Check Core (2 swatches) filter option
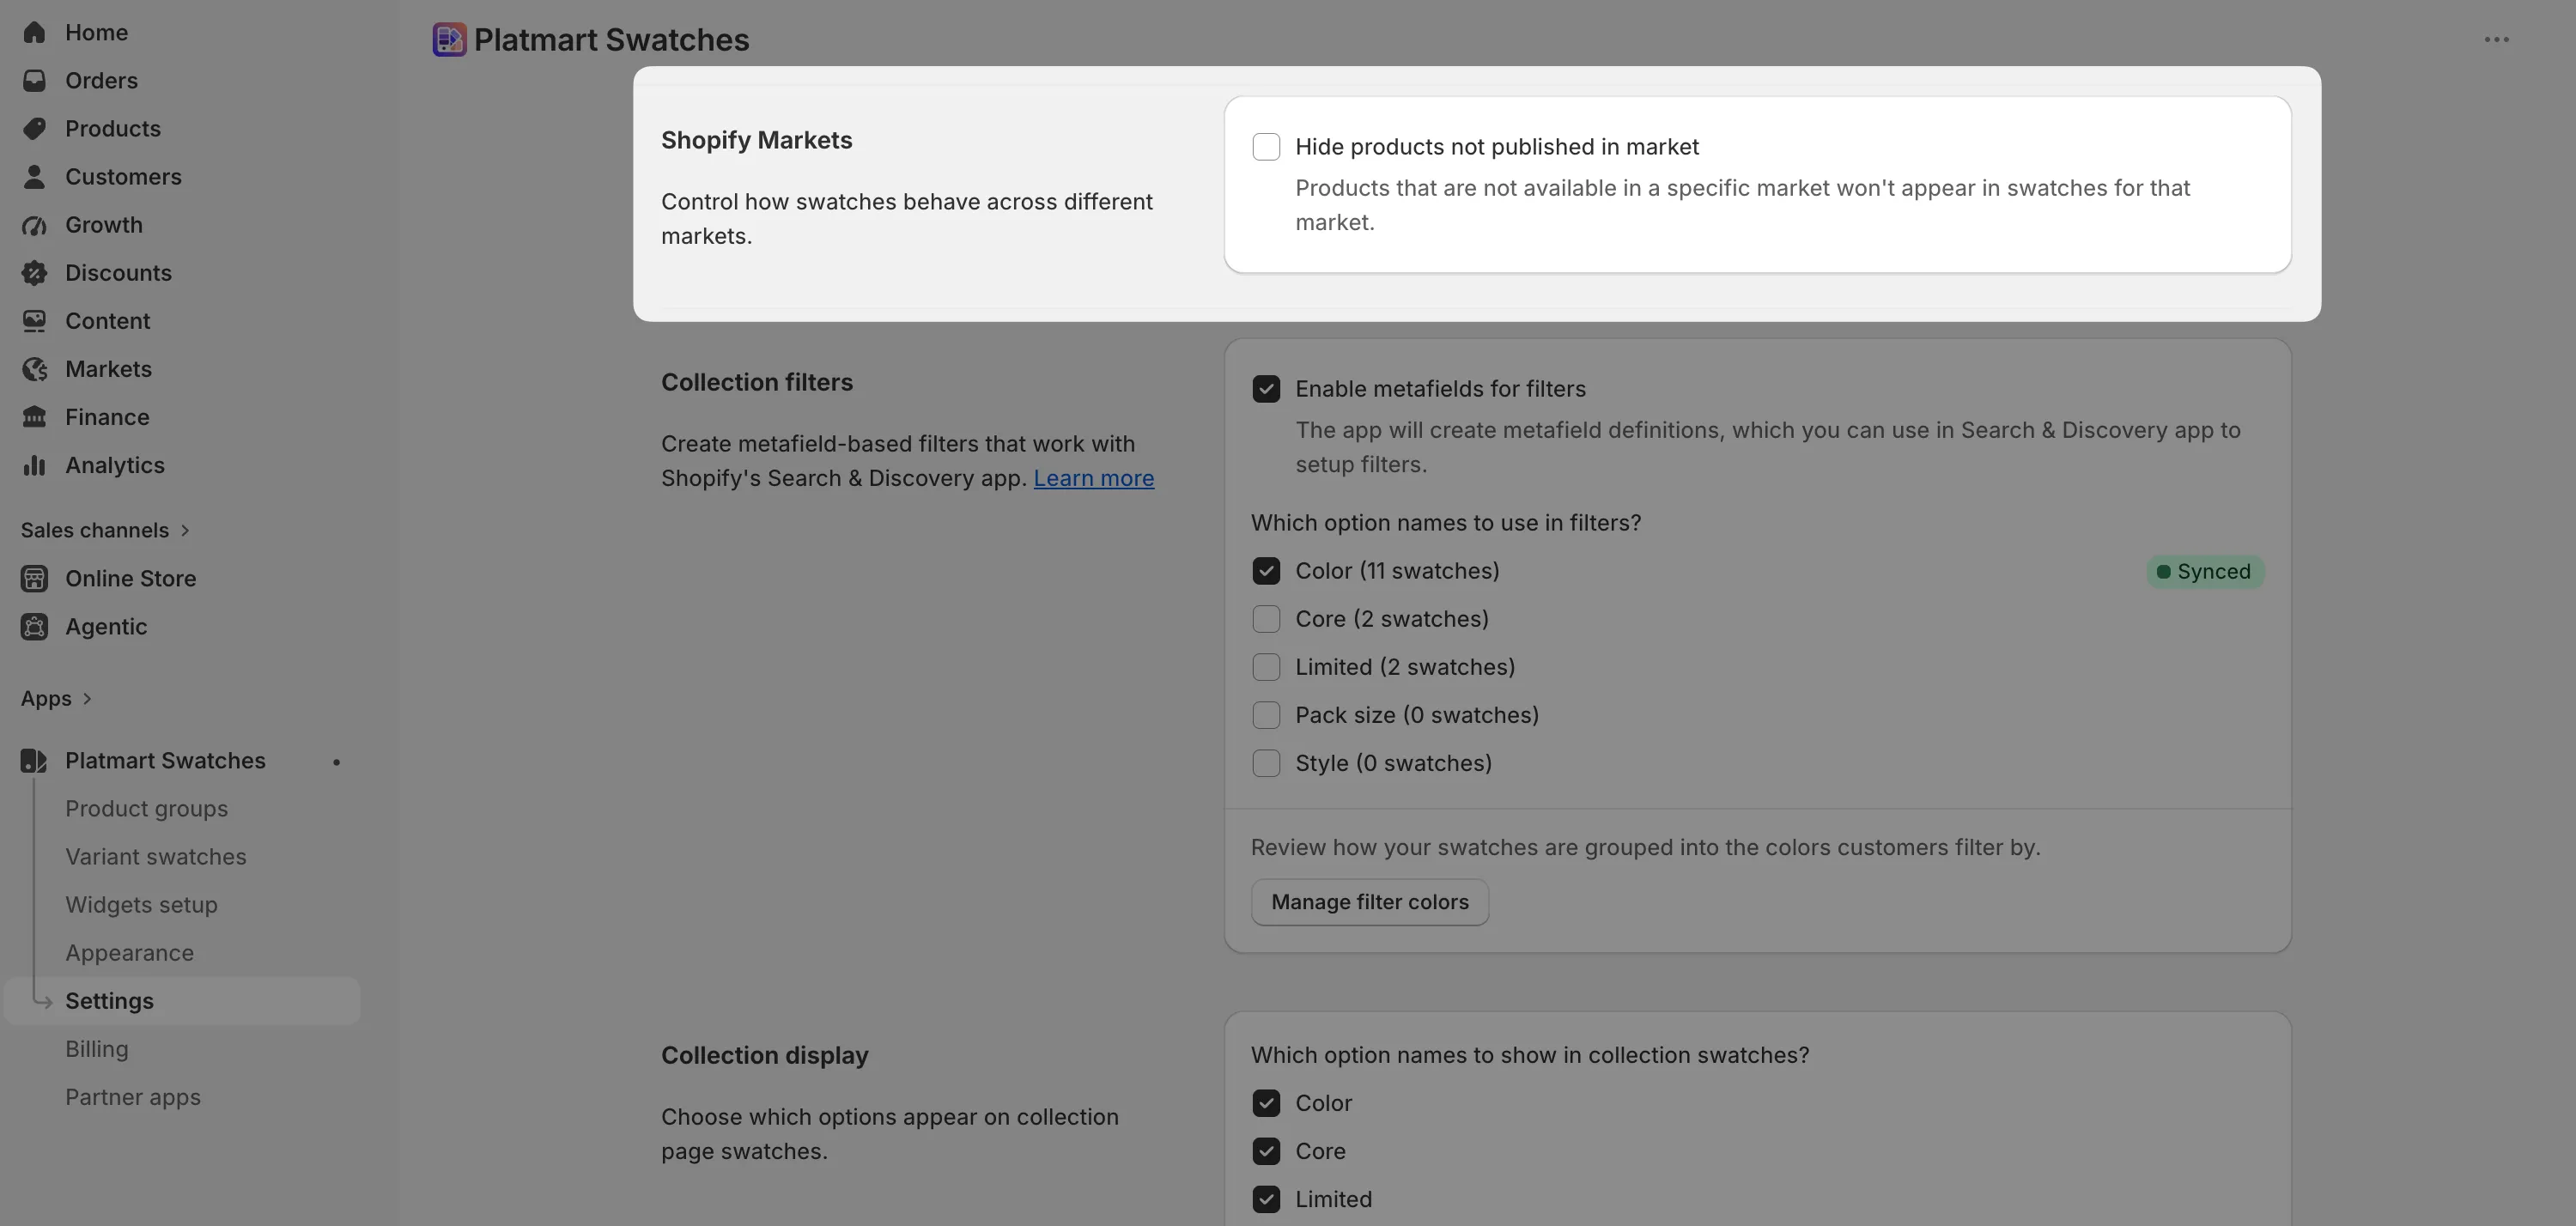The width and height of the screenshot is (2576, 1226). (x=1266, y=618)
